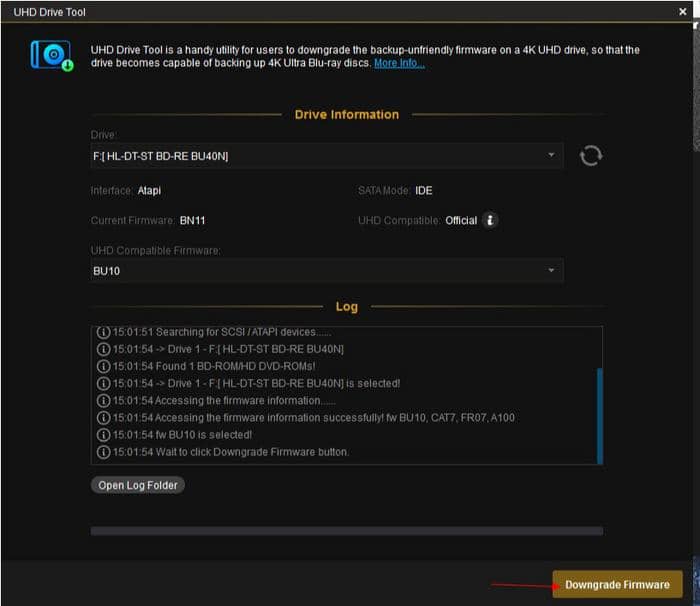
Task: Click the info icon beside 'Wait to click' line
Action: coord(103,452)
